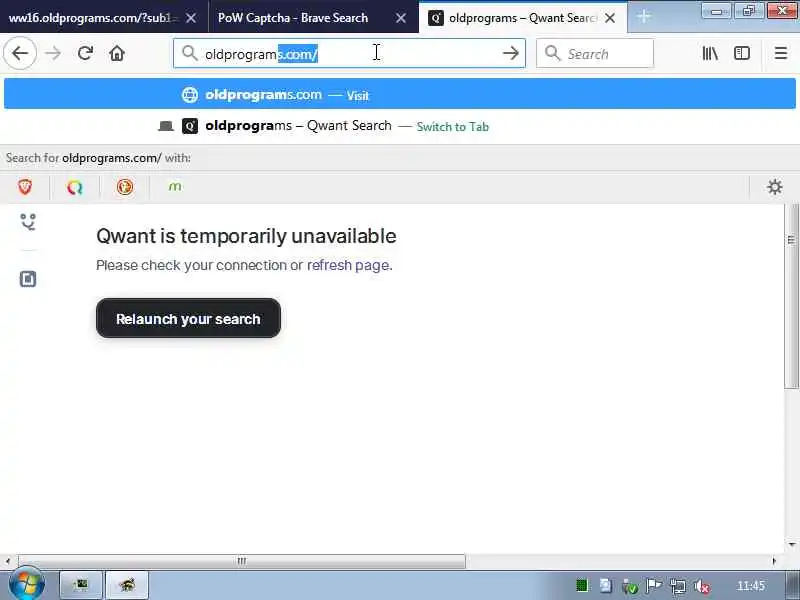This screenshot has width=800, height=600.
Task: Reload the current page
Action: tap(85, 53)
